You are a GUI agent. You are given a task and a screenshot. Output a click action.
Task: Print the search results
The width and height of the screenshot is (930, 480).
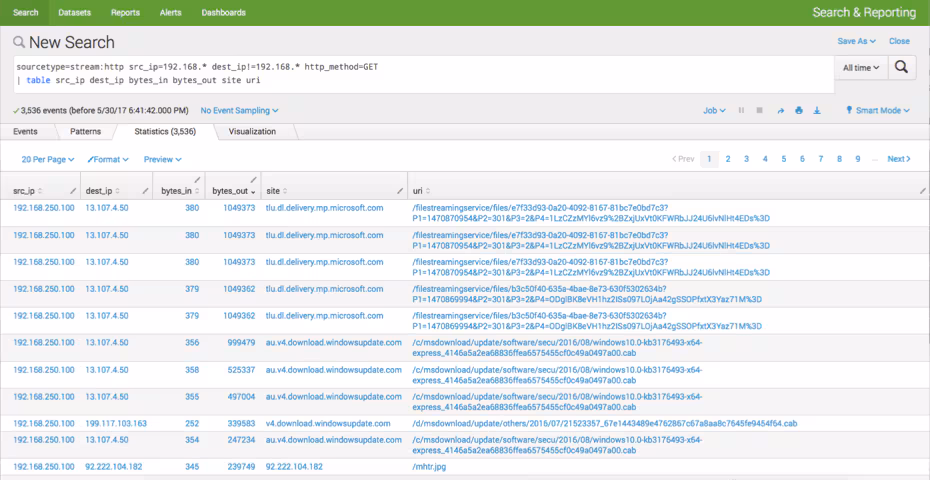[x=798, y=111]
